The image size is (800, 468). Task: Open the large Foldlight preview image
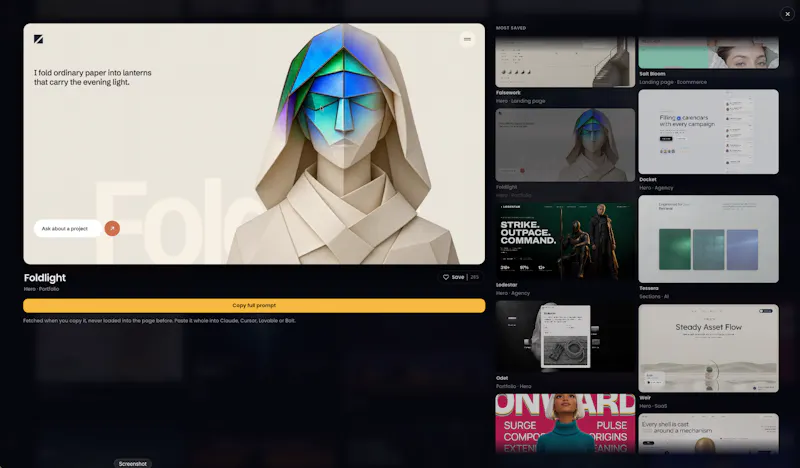[254, 143]
